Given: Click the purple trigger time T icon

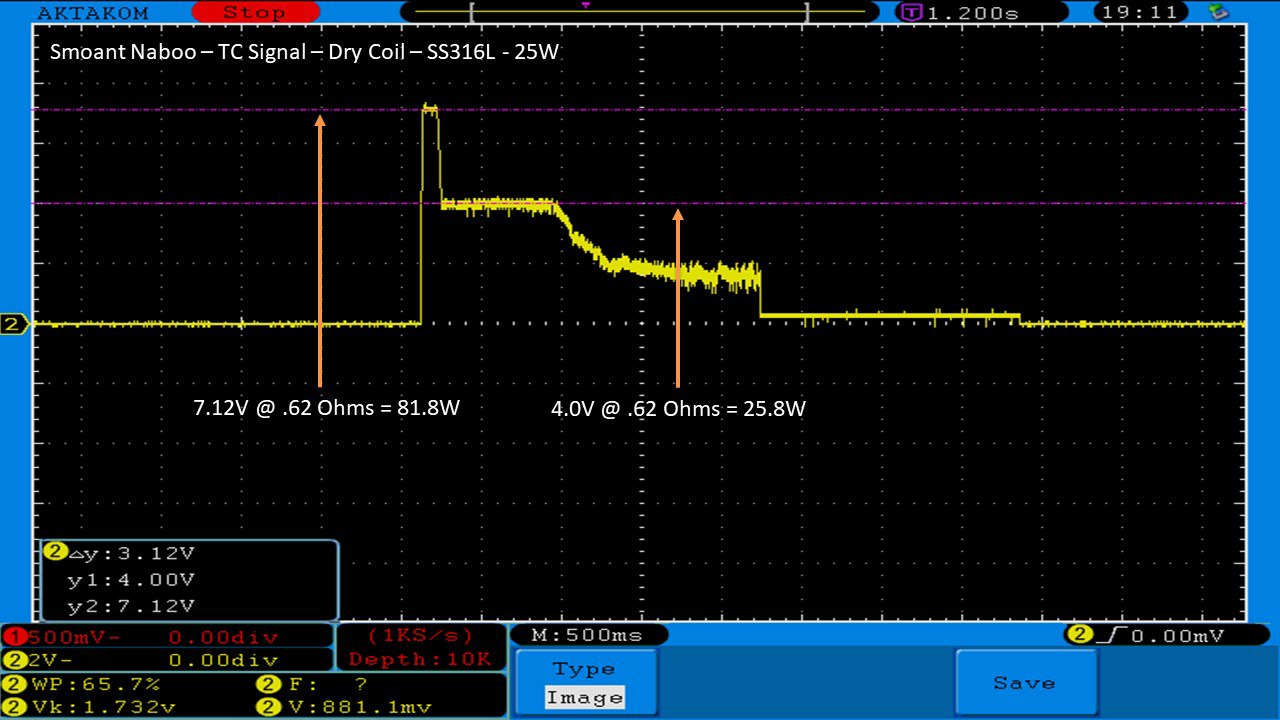Looking at the screenshot, I should click(911, 13).
